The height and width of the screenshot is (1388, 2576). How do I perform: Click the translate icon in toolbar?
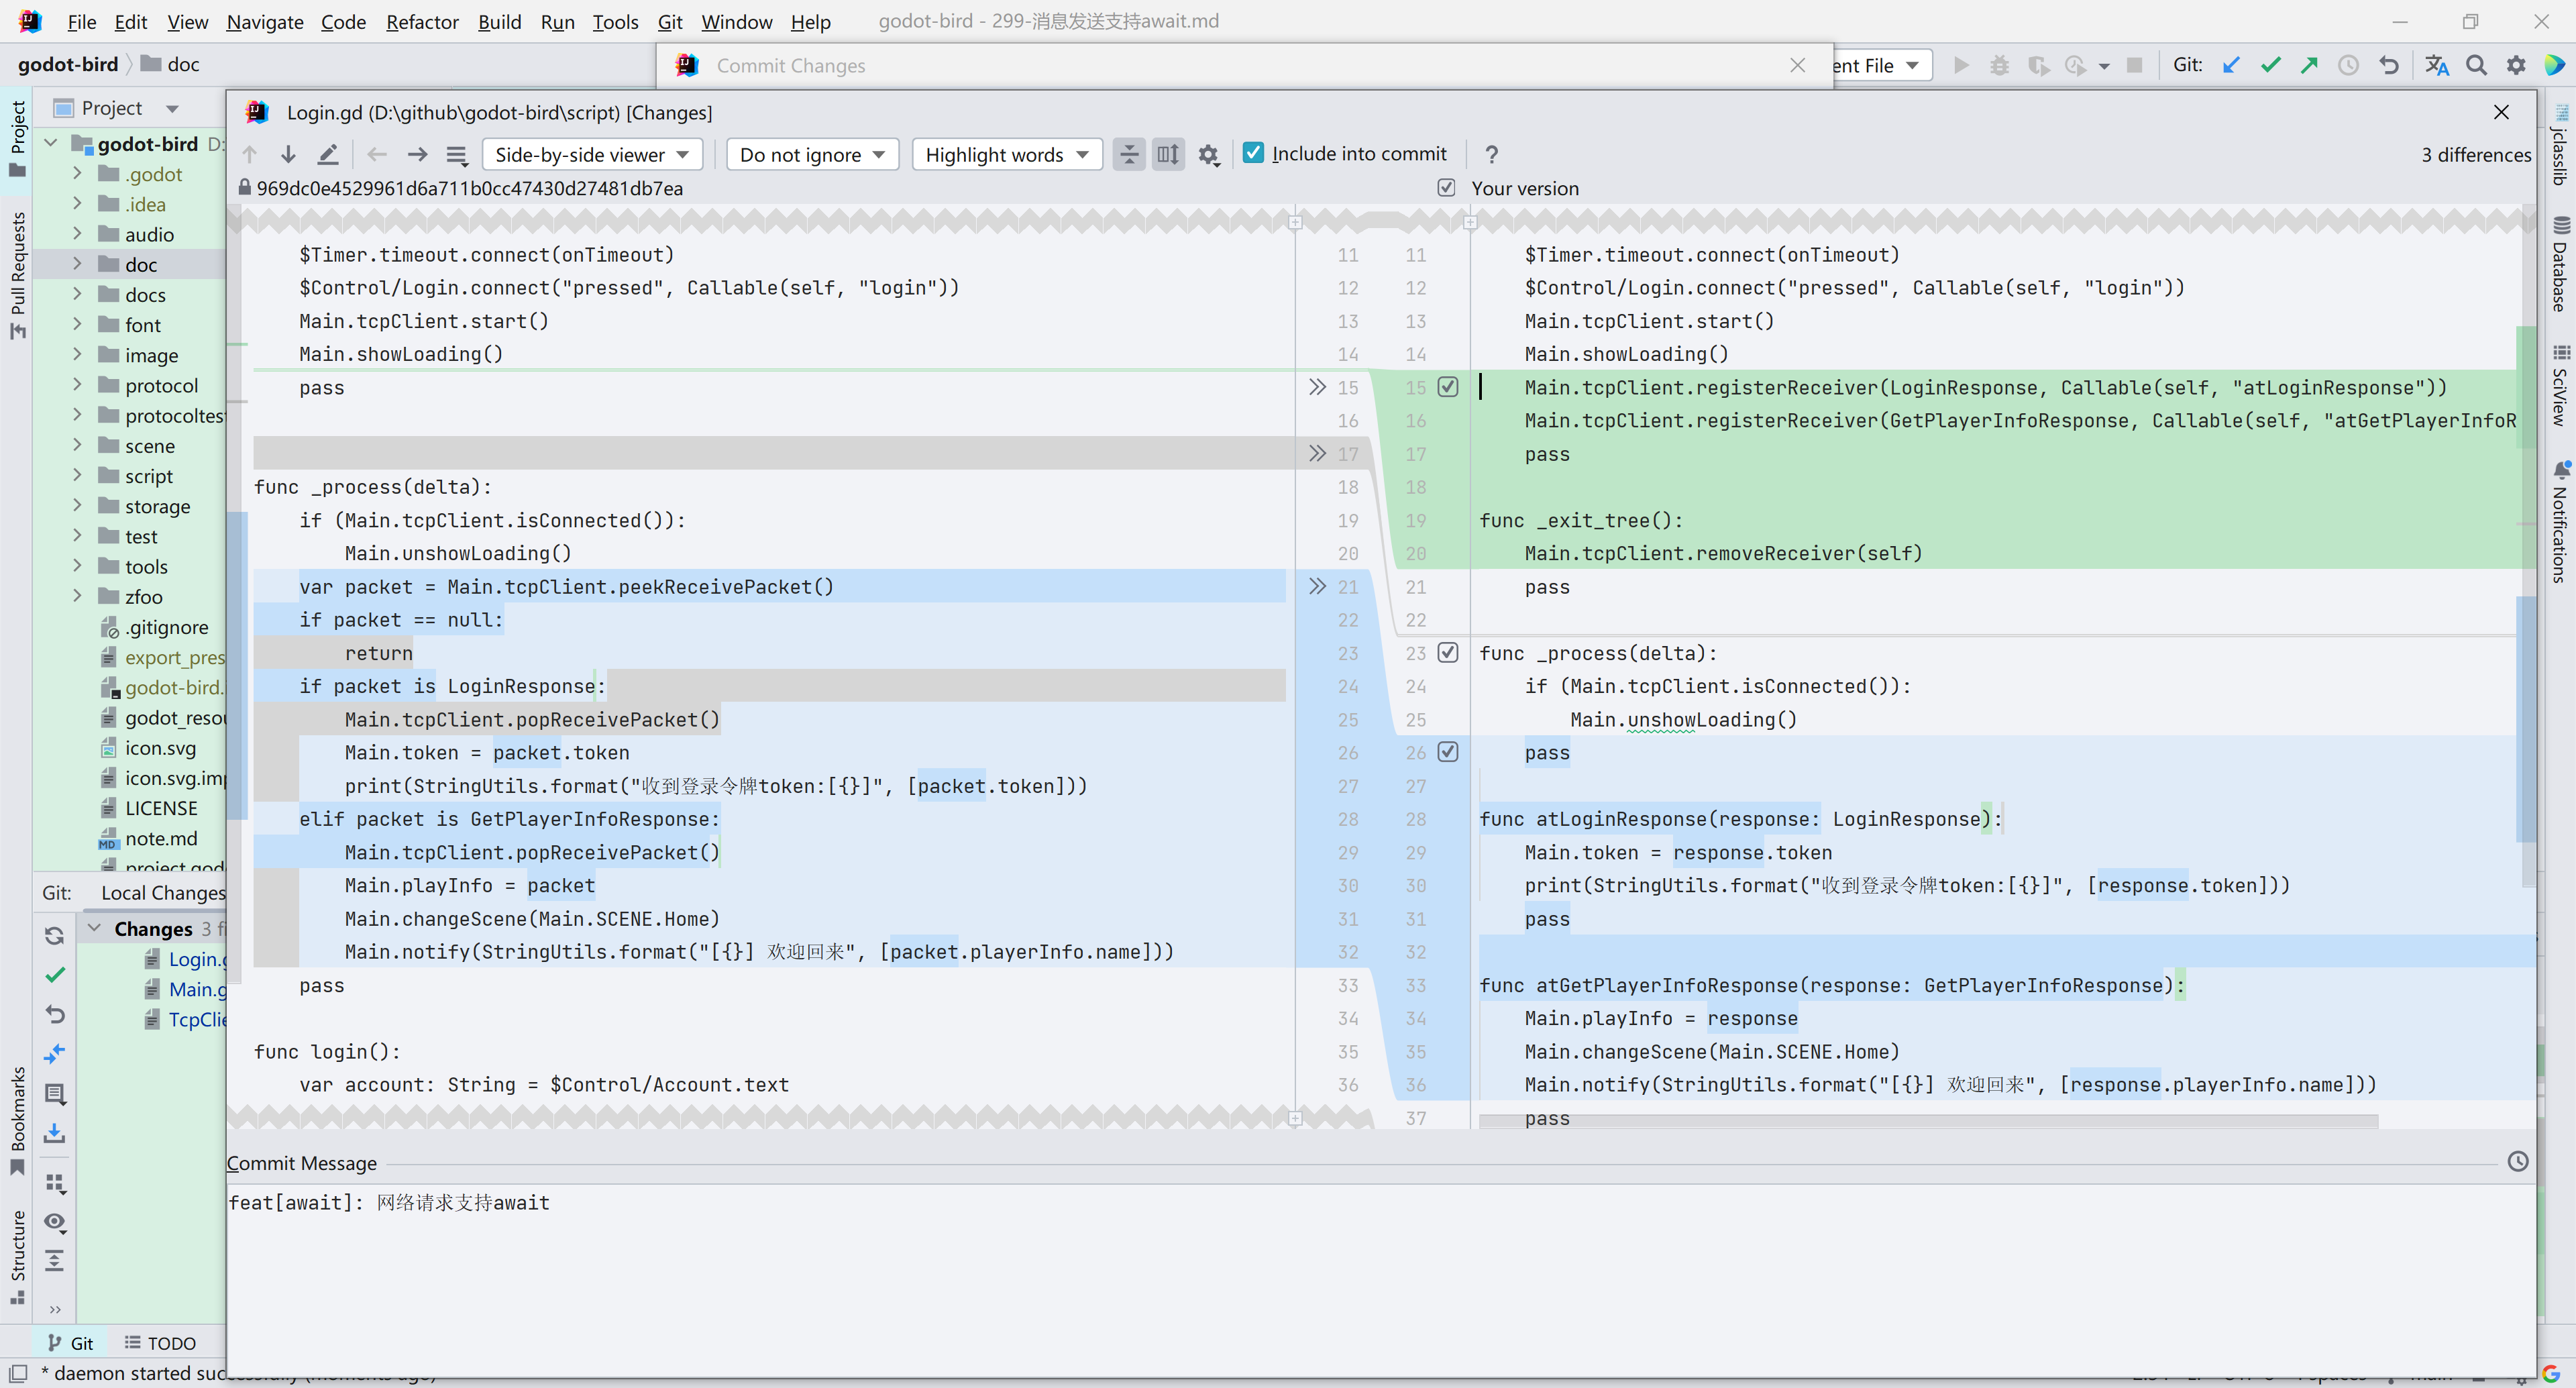click(2436, 65)
